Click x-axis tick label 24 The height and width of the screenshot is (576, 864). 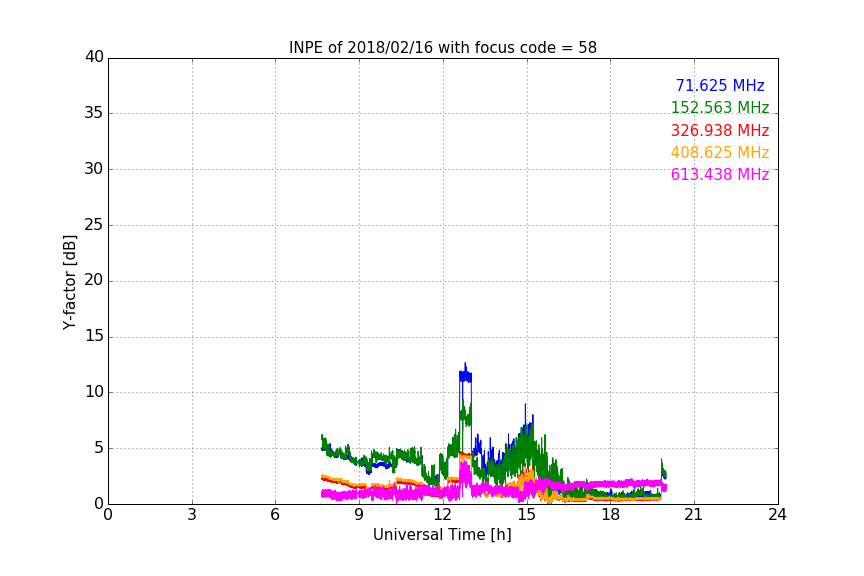click(777, 515)
